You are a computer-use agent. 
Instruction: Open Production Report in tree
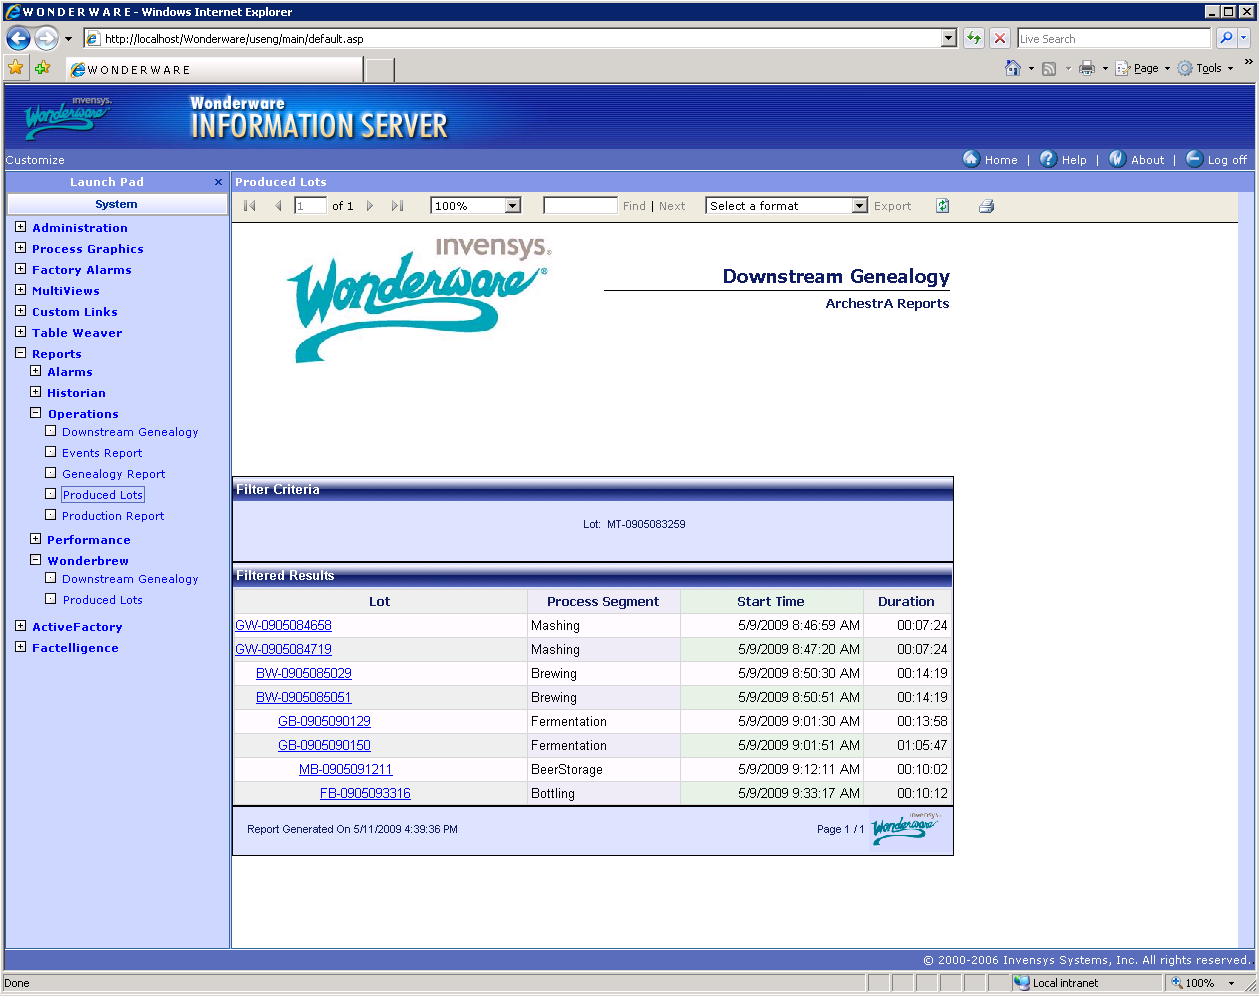tap(113, 516)
